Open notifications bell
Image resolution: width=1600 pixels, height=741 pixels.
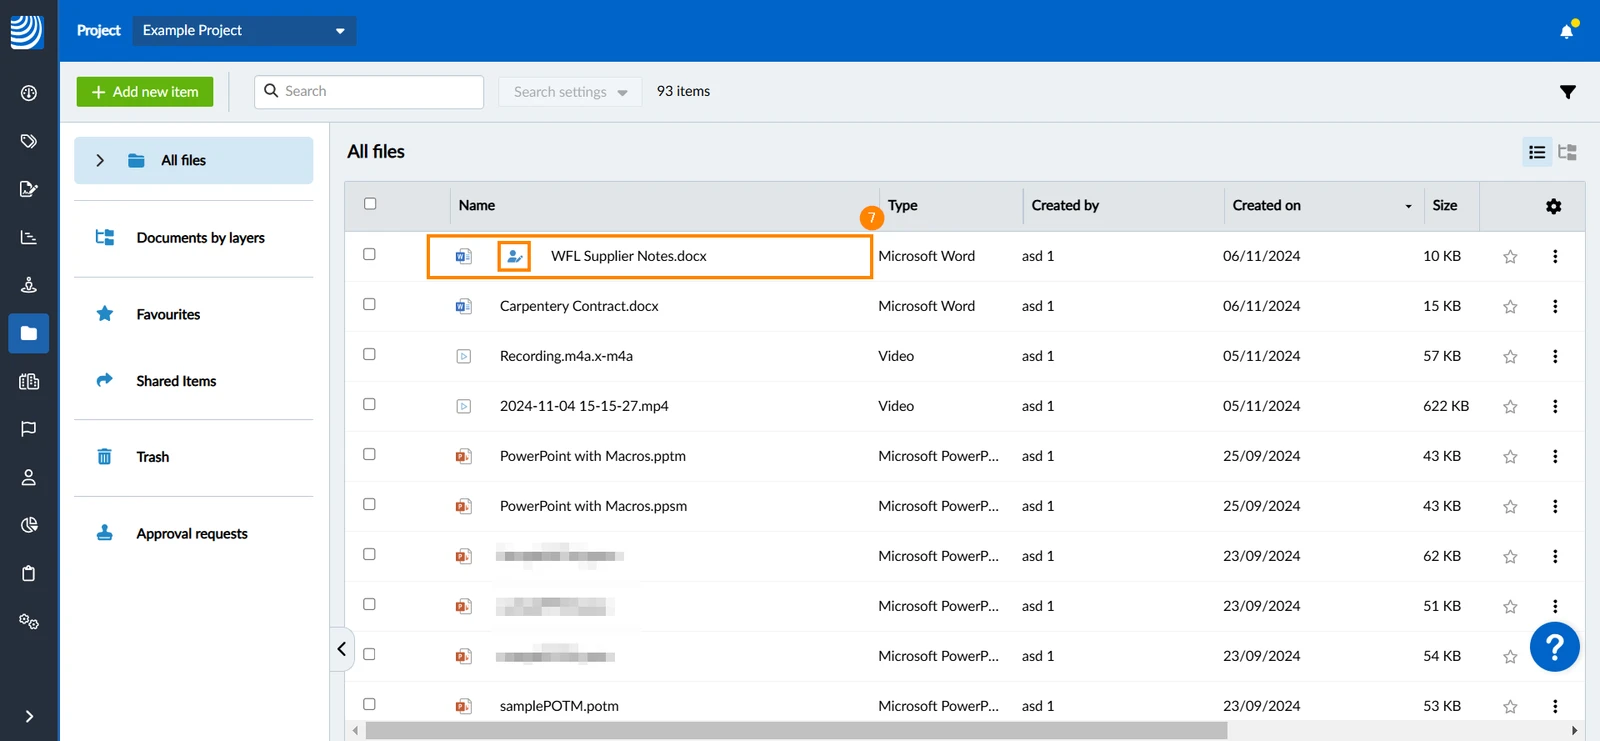(x=1567, y=31)
